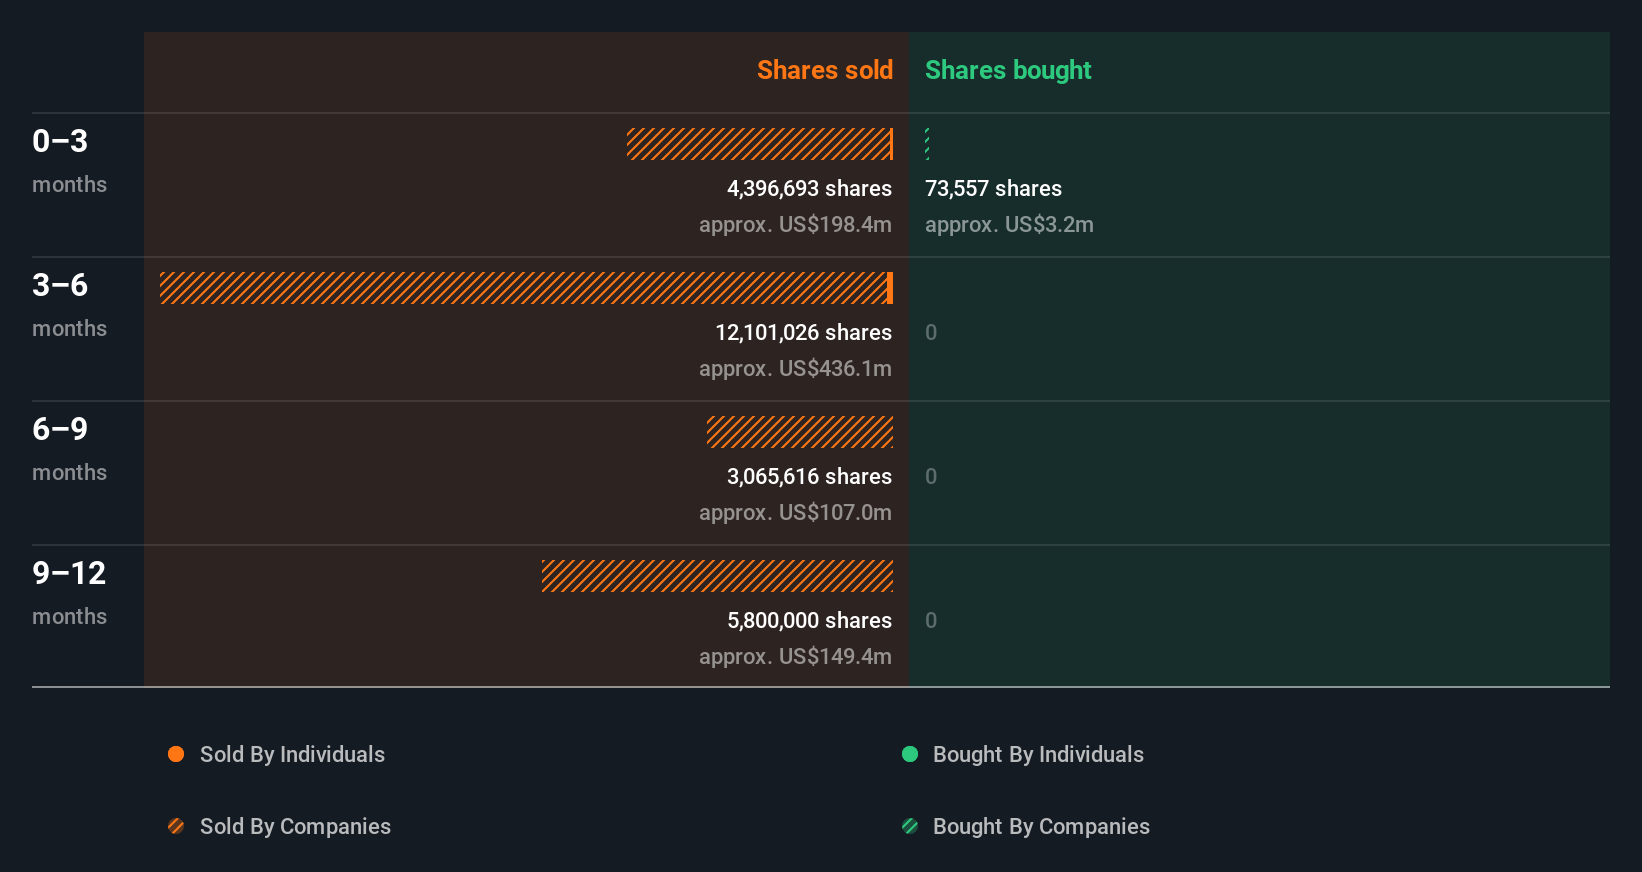Click the zero bought value in 6–9 months row
Image resolution: width=1642 pixels, height=872 pixels.
pos(931,476)
